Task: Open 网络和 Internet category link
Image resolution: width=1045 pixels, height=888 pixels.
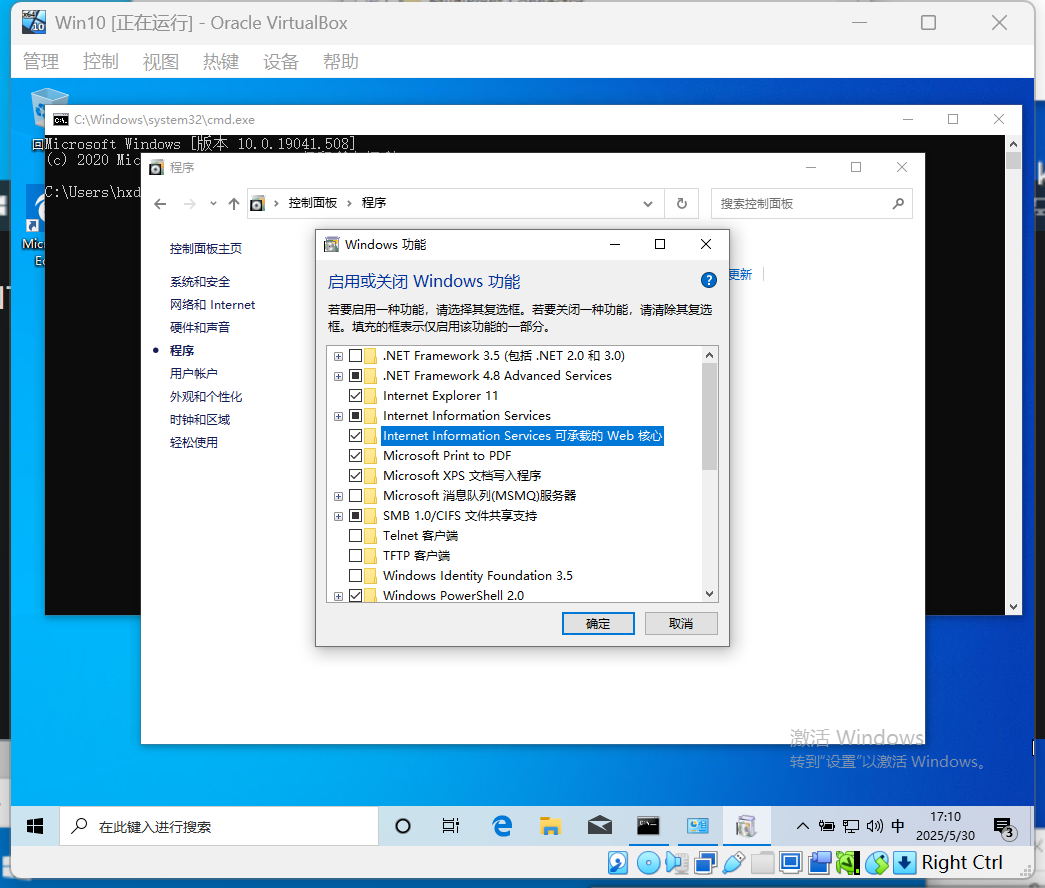Action: (213, 305)
